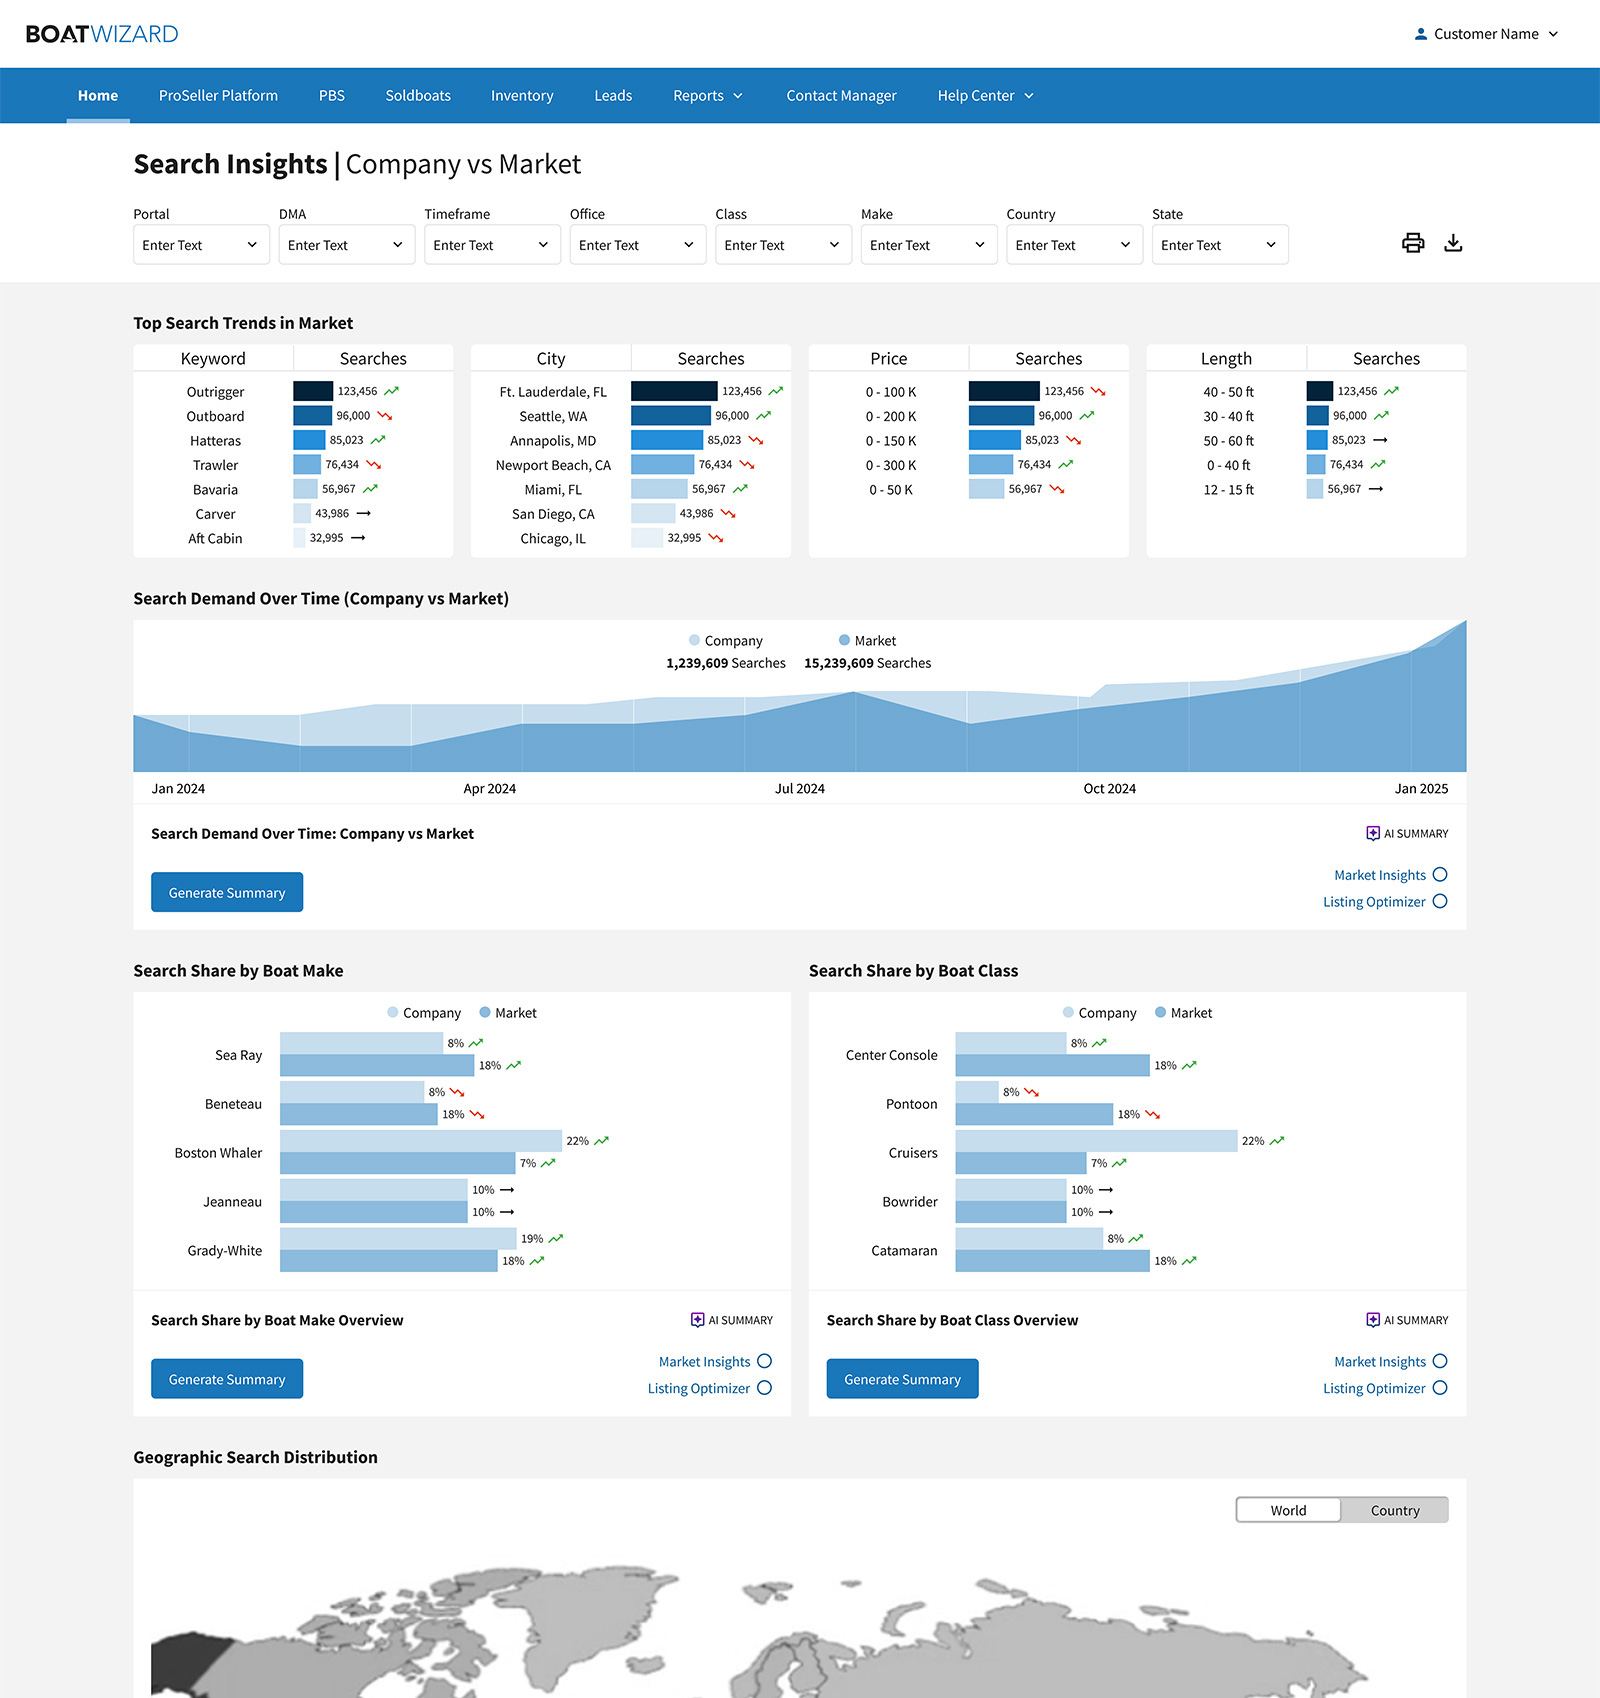Open the Contact Manager page
The width and height of the screenshot is (1600, 1698).
pyautogui.click(x=841, y=95)
